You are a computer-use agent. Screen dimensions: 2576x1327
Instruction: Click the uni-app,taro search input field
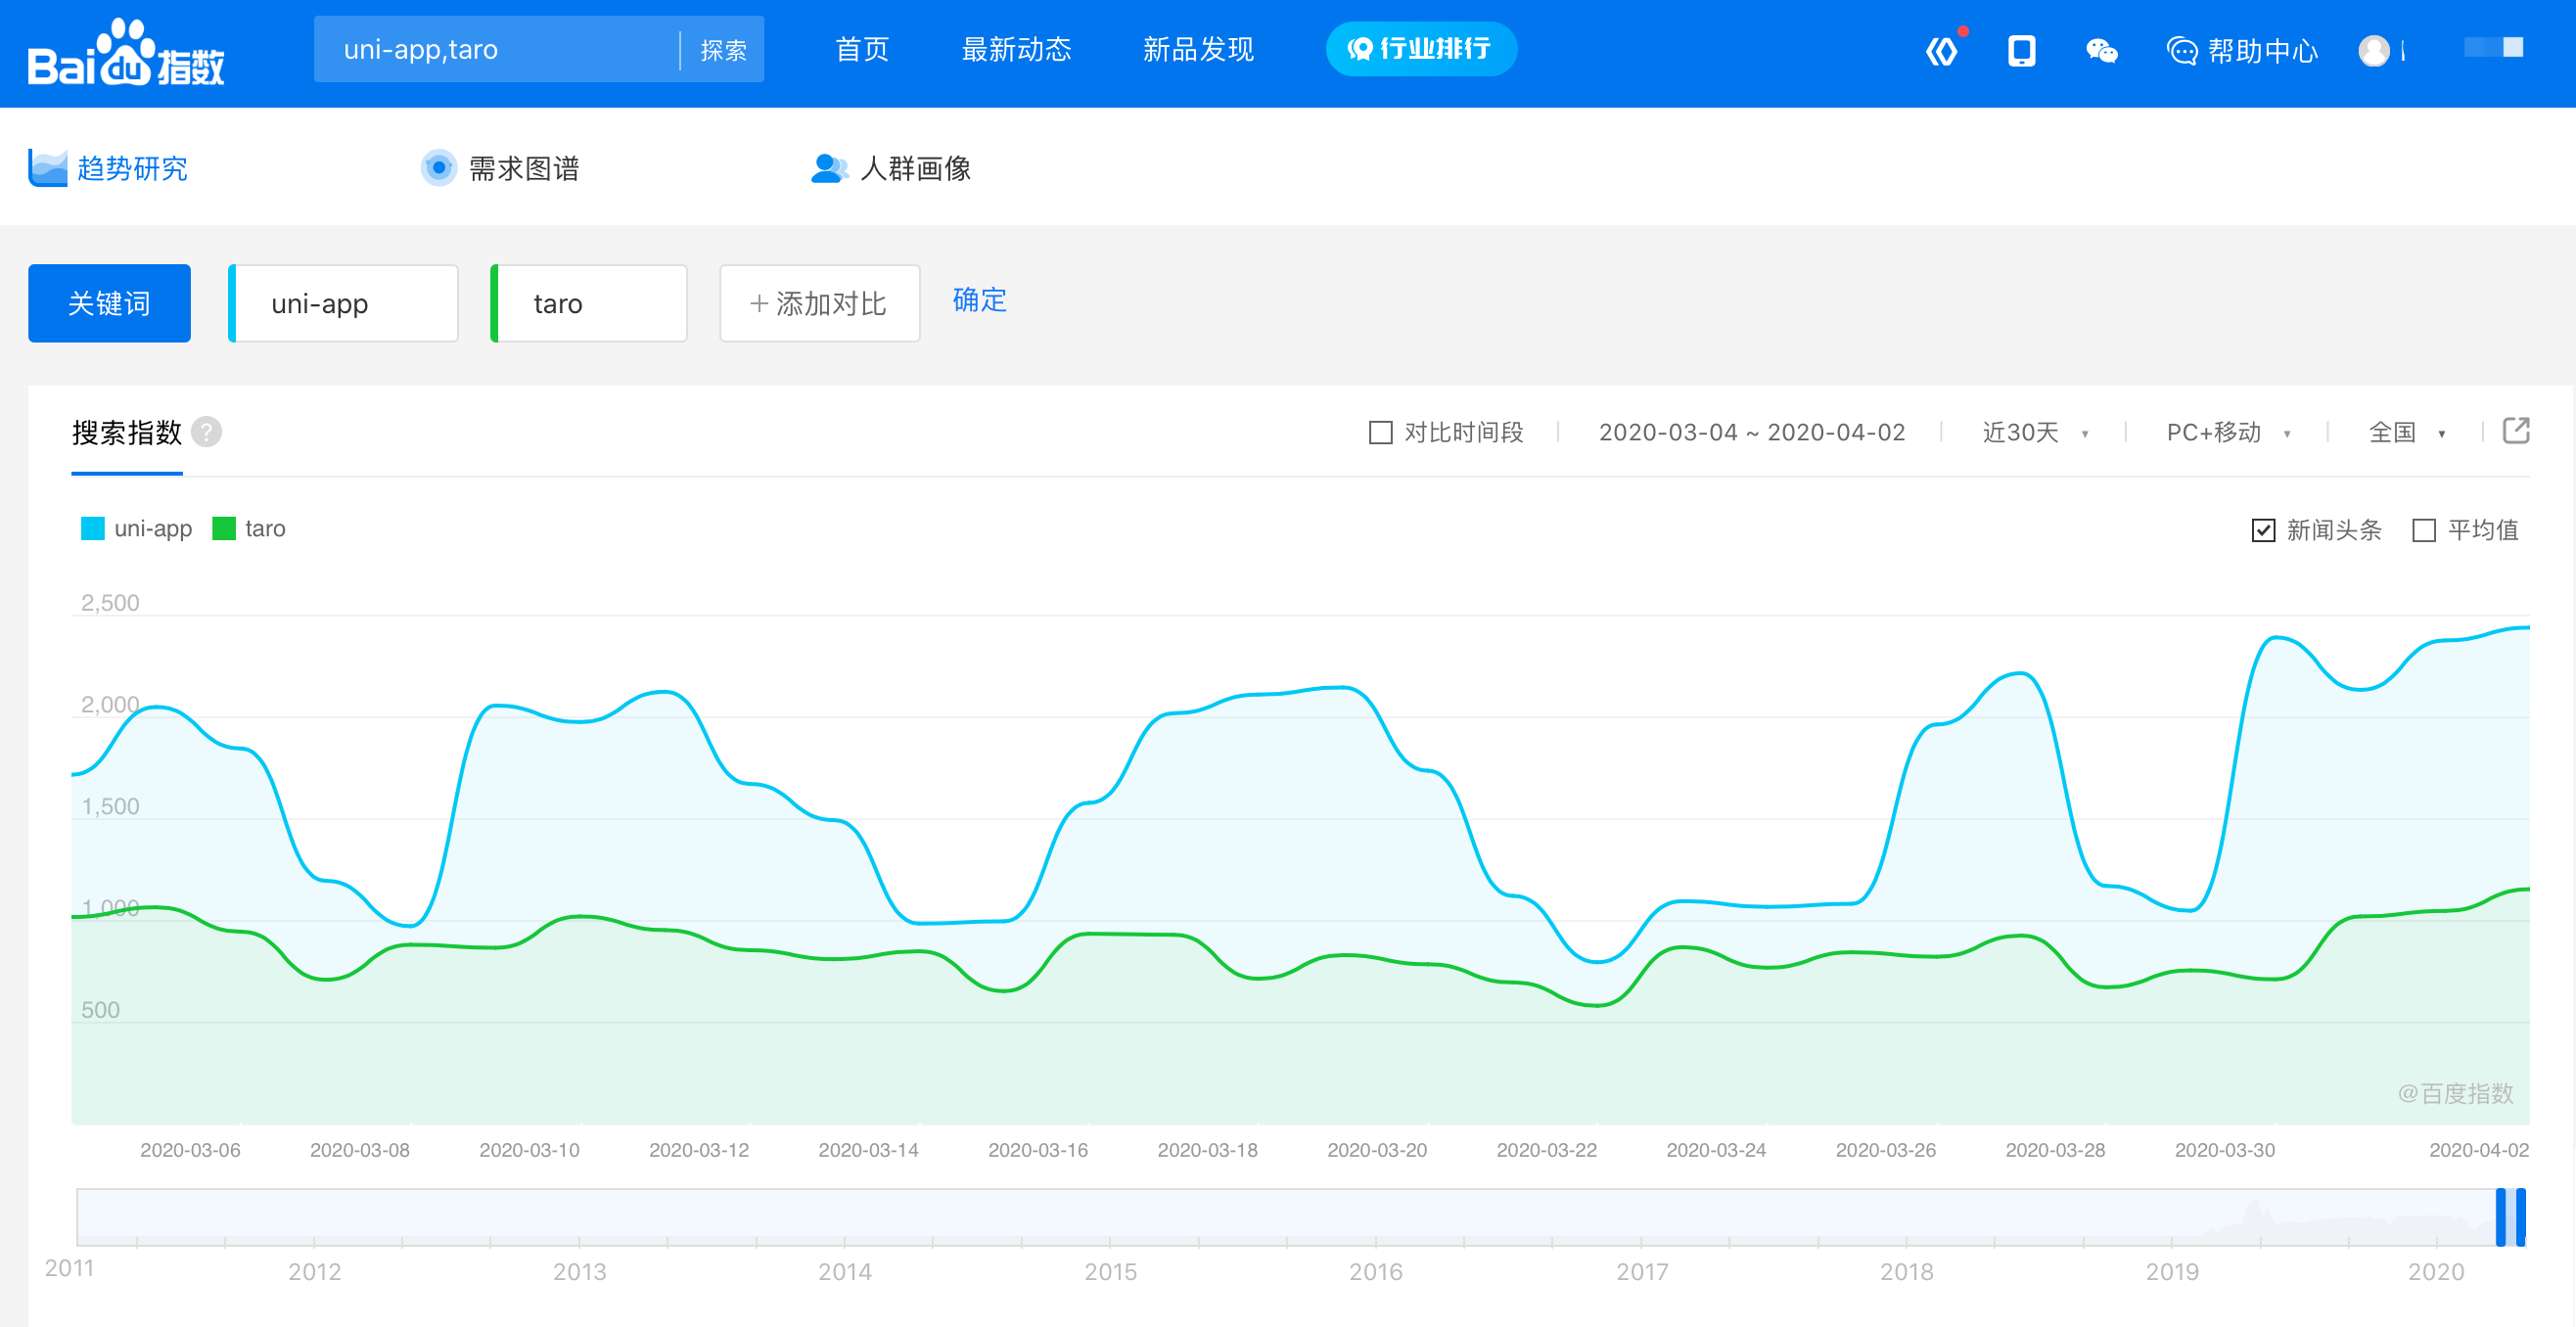(497, 49)
